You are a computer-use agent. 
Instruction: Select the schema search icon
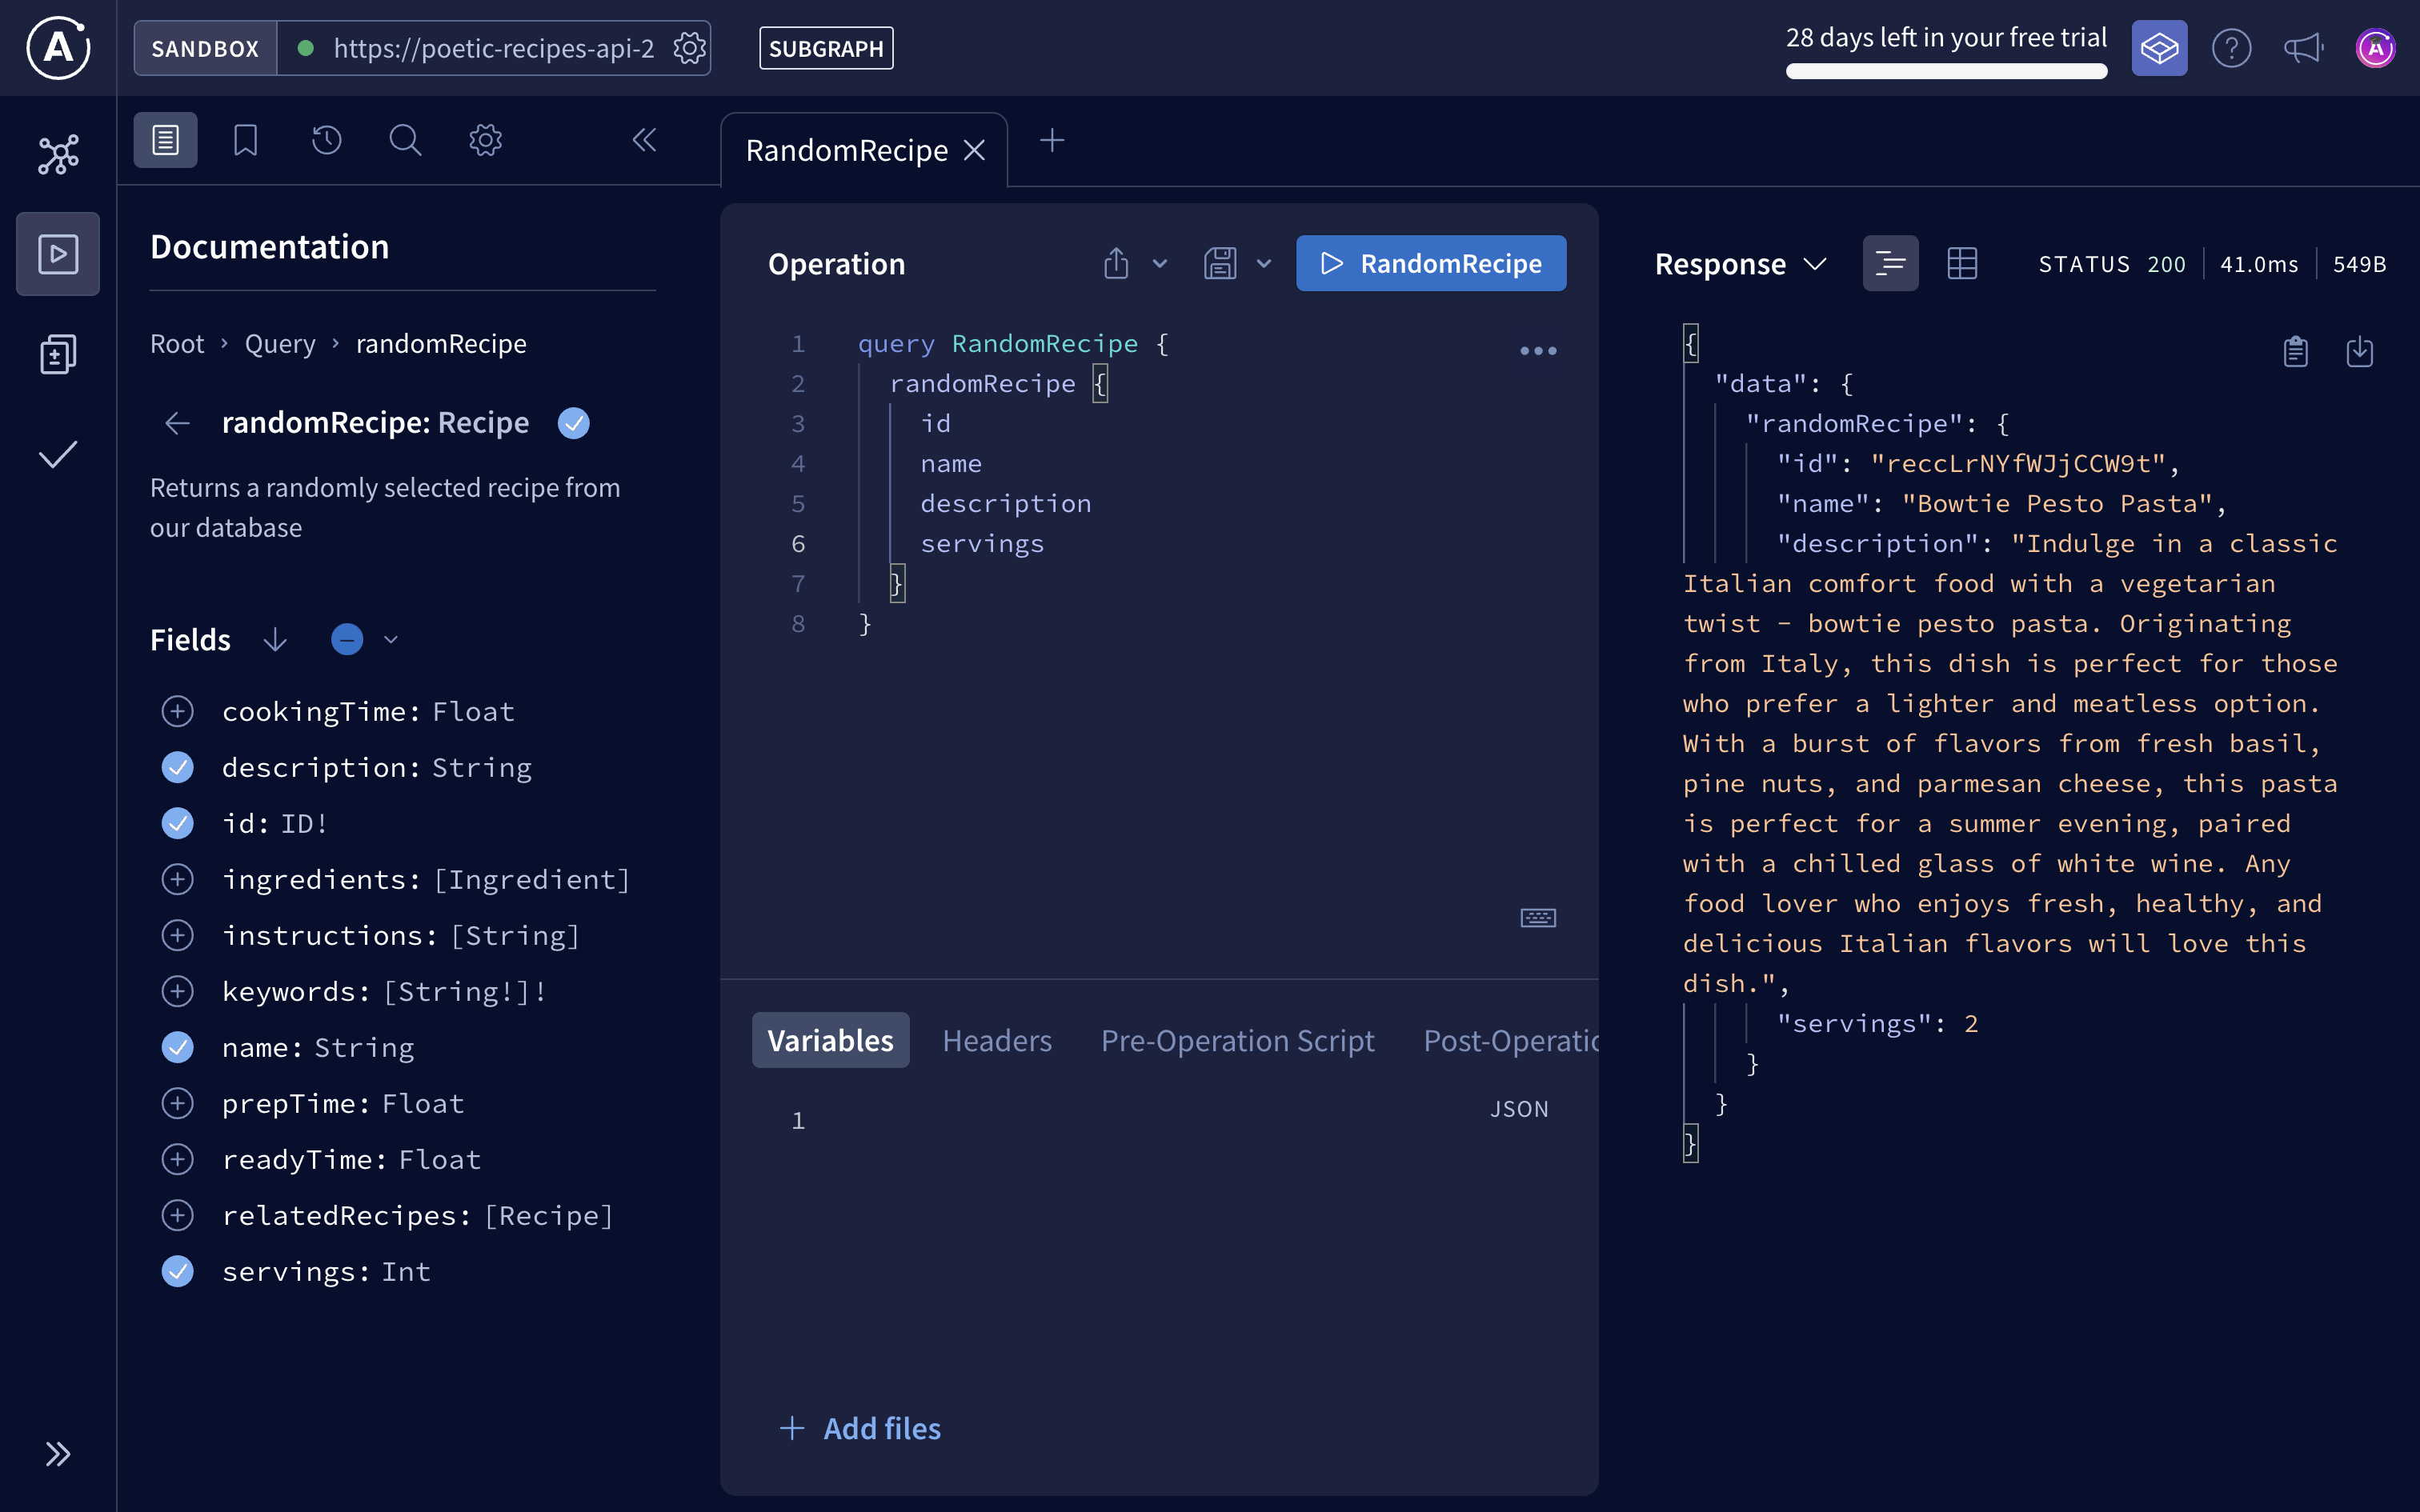(405, 139)
